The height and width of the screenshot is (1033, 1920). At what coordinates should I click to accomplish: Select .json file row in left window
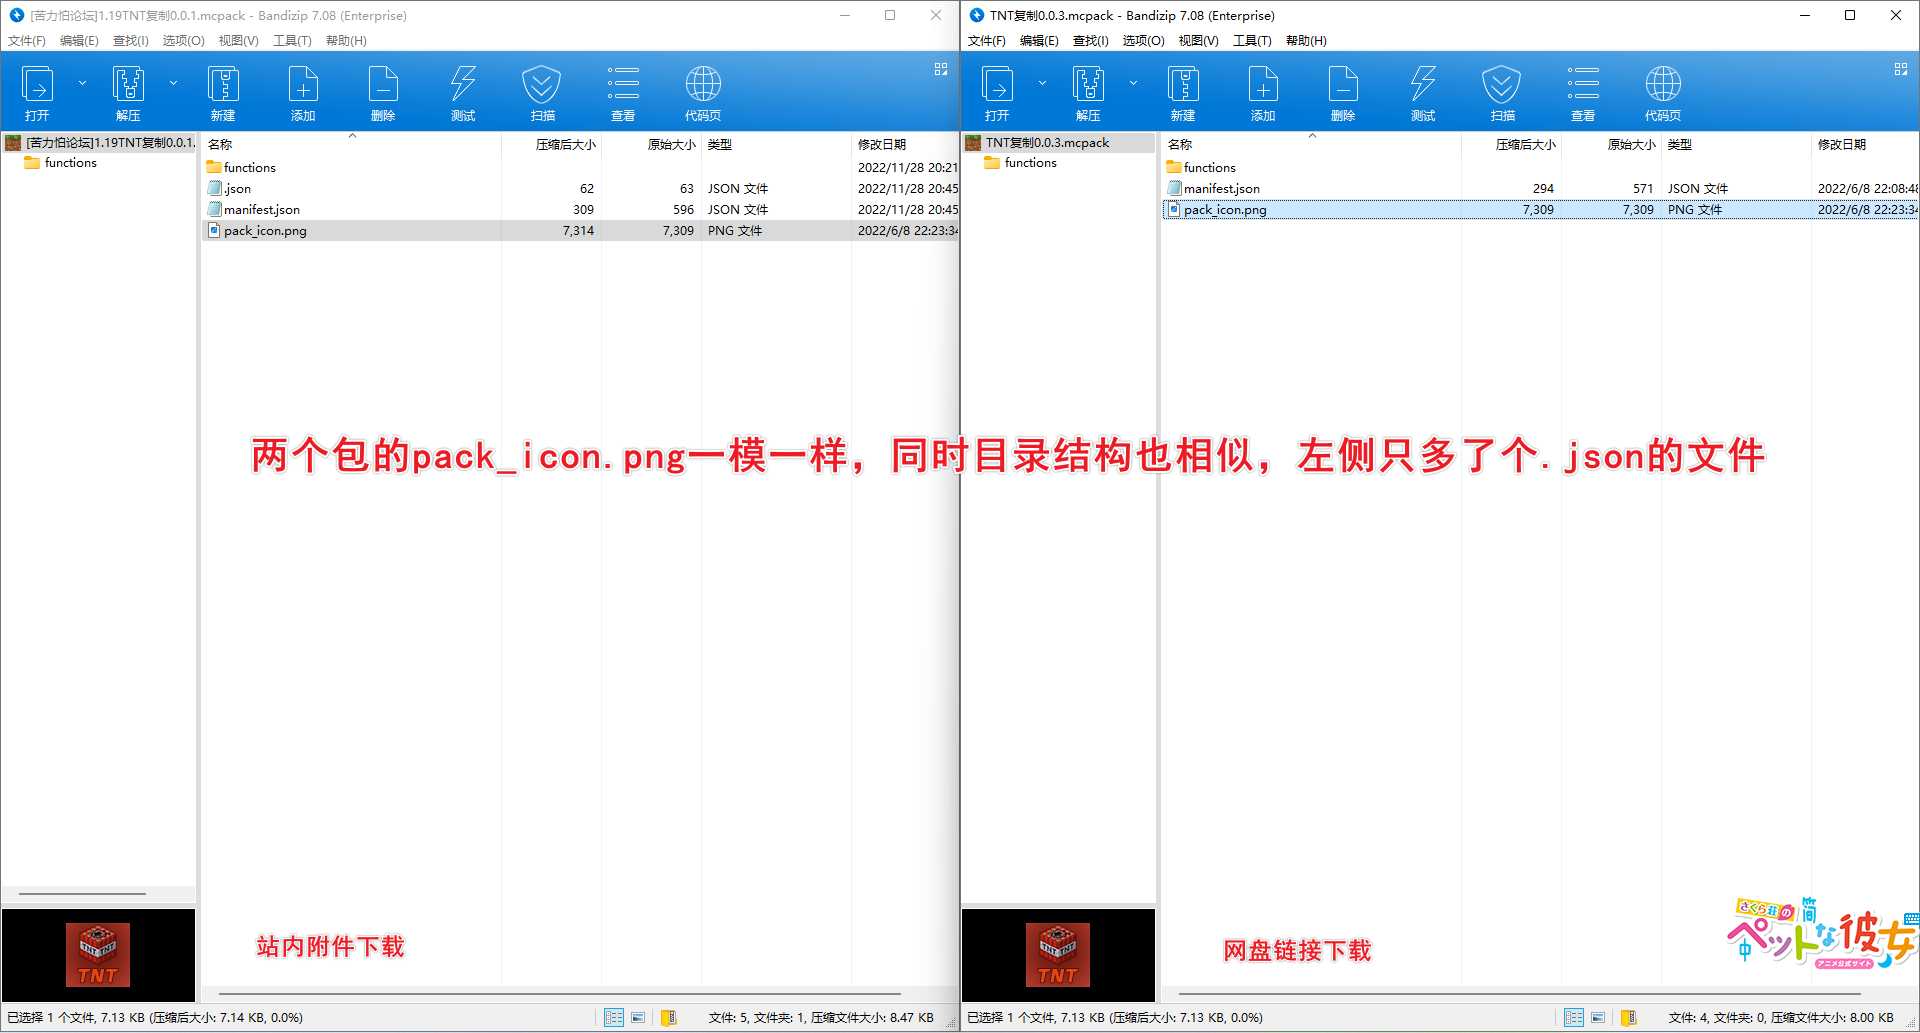[580, 189]
